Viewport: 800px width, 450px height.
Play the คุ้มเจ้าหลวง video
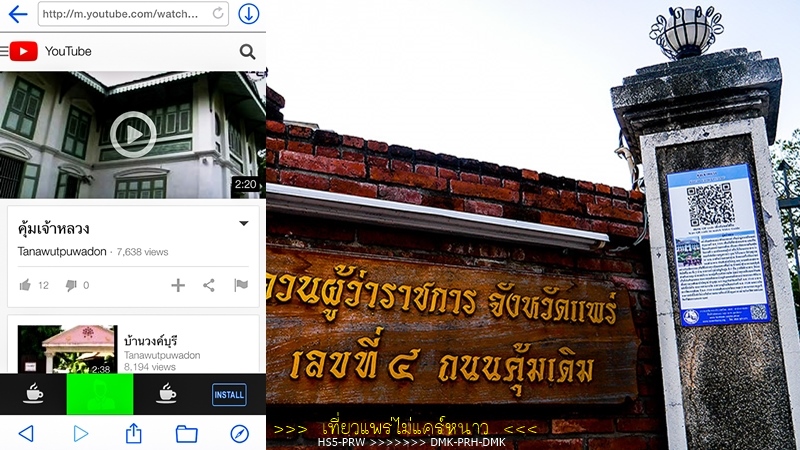133,134
